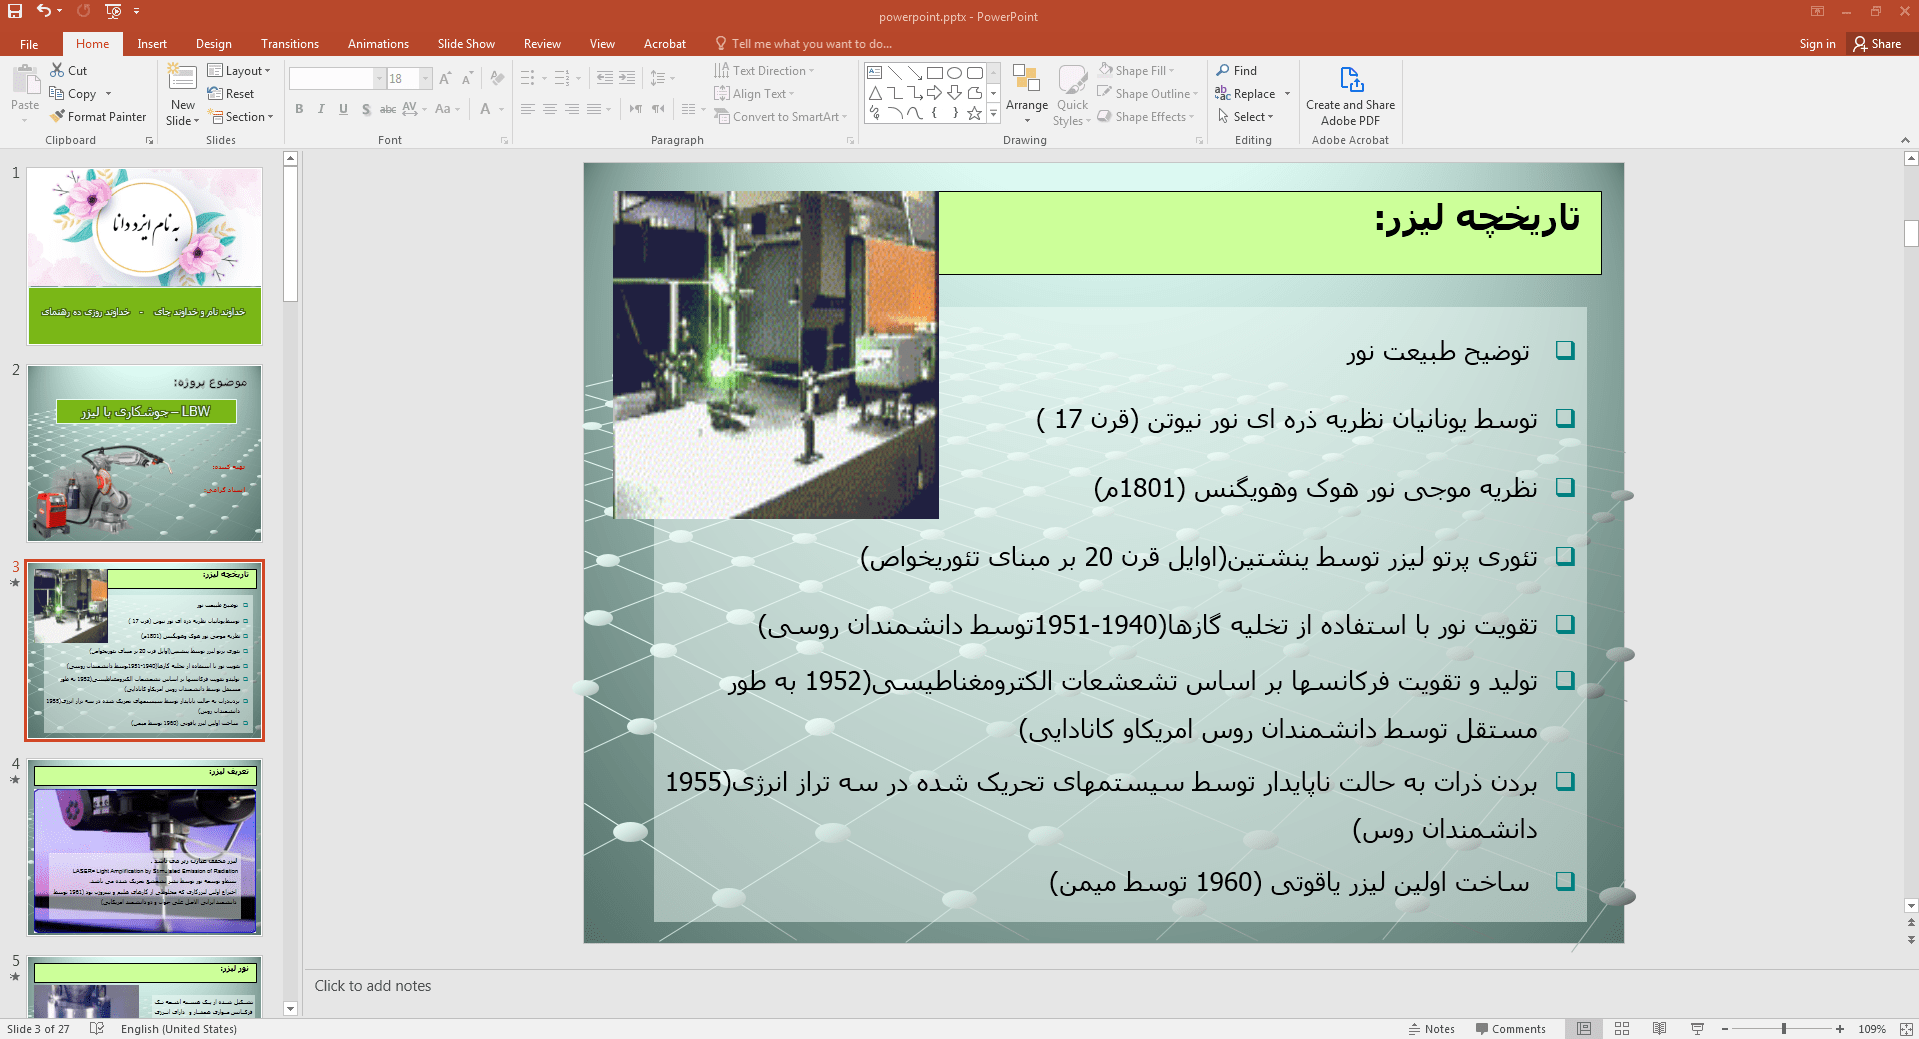Viewport: 1919px width, 1039px height.
Task: Click the Reset slide button
Action: click(231, 94)
